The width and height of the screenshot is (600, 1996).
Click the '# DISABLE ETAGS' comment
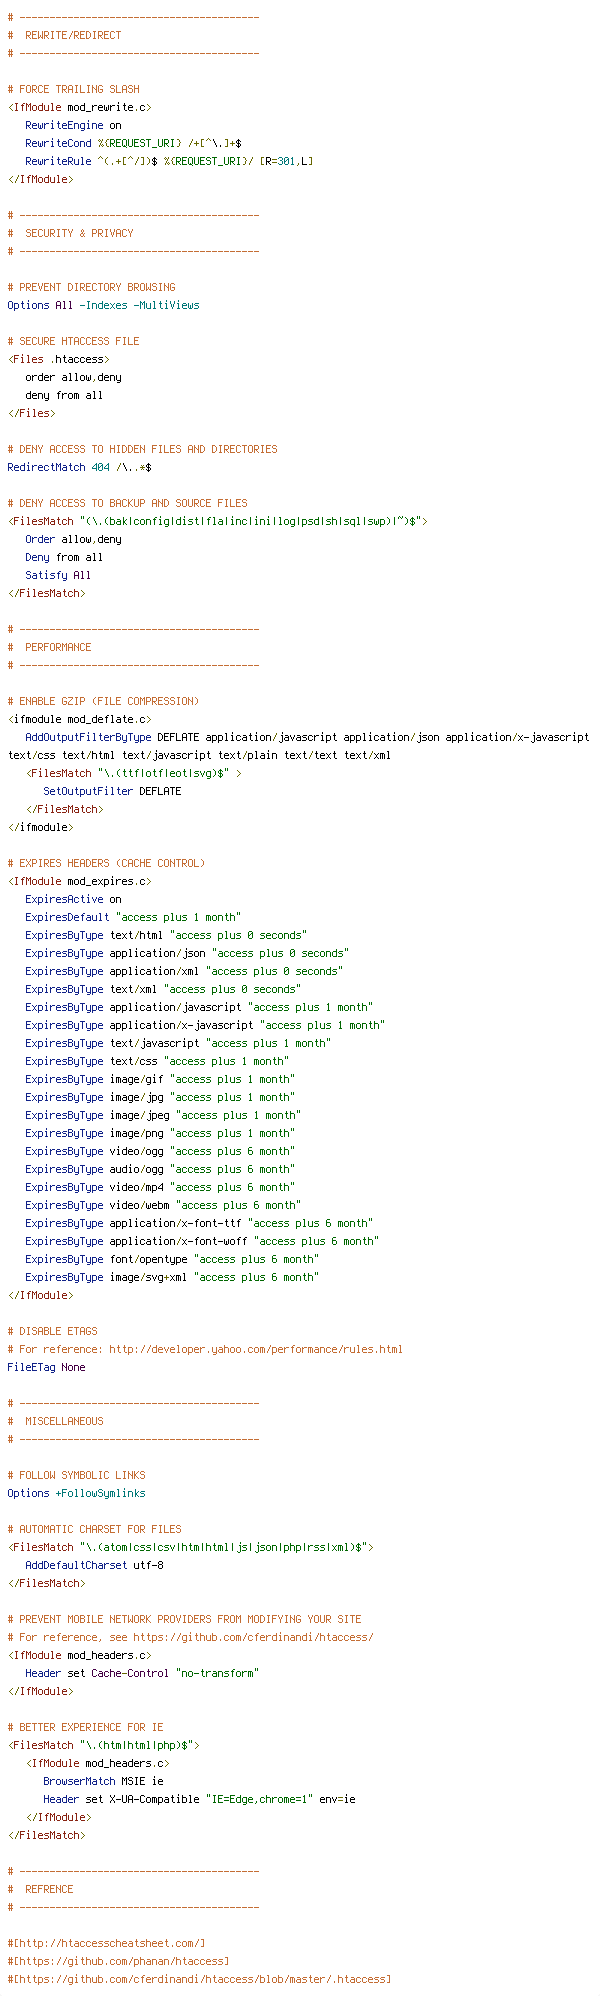(x=52, y=1331)
